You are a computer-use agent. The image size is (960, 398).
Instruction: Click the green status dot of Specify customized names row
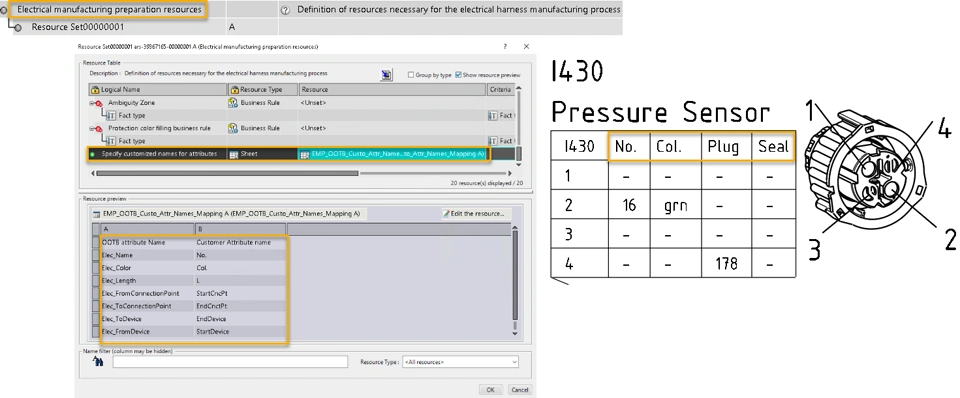tap(93, 154)
